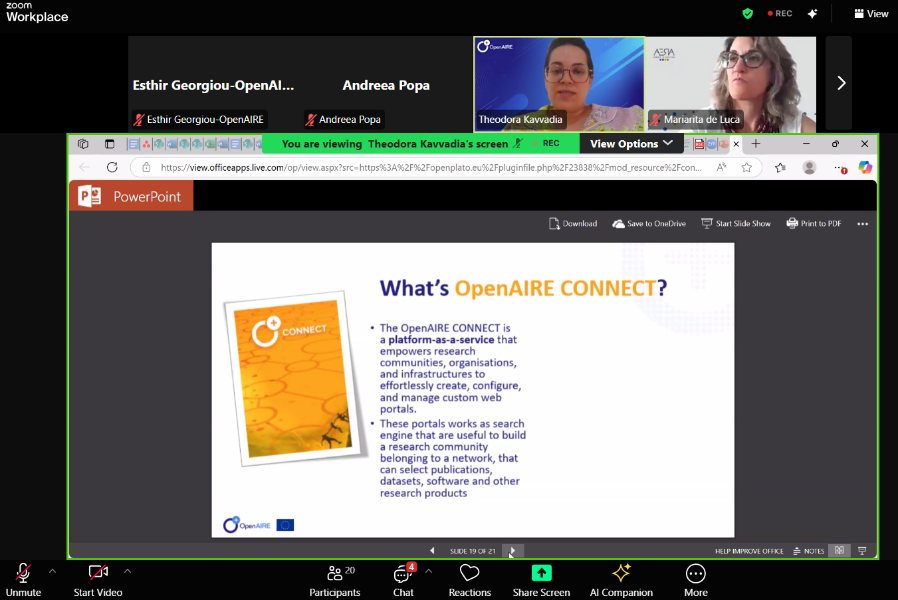The image size is (898, 600).
Task: Select Mariarita de Luca's video tile
Action: tap(731, 84)
